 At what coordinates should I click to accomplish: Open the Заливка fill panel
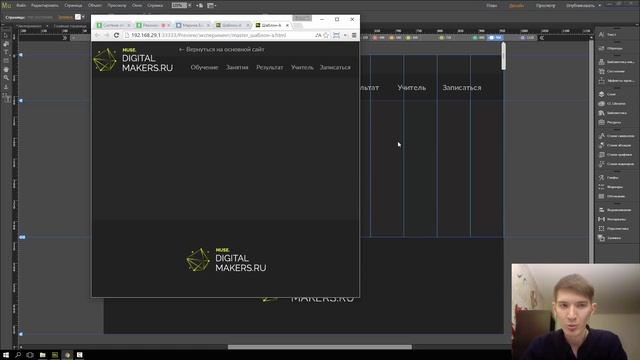pos(609,238)
